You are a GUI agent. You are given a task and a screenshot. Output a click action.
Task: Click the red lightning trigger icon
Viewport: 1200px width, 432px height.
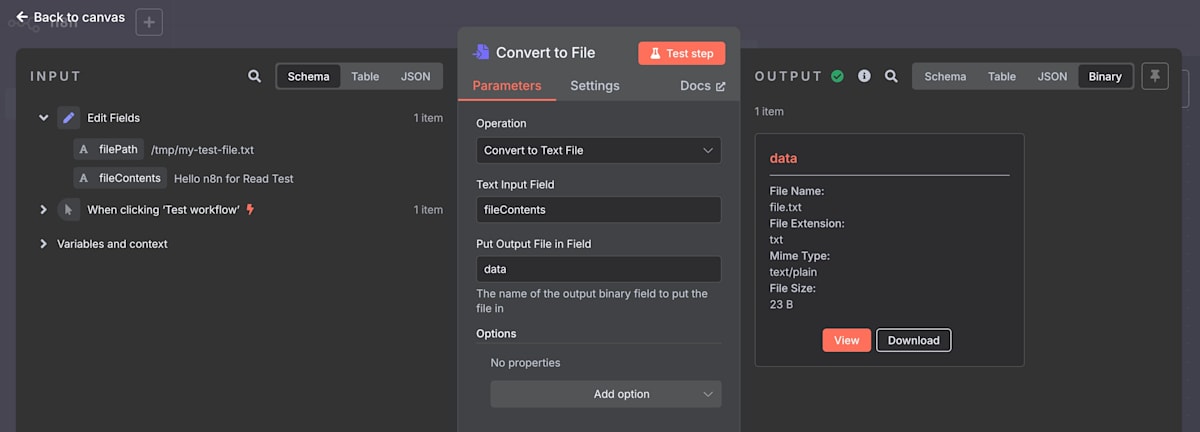tap(250, 210)
